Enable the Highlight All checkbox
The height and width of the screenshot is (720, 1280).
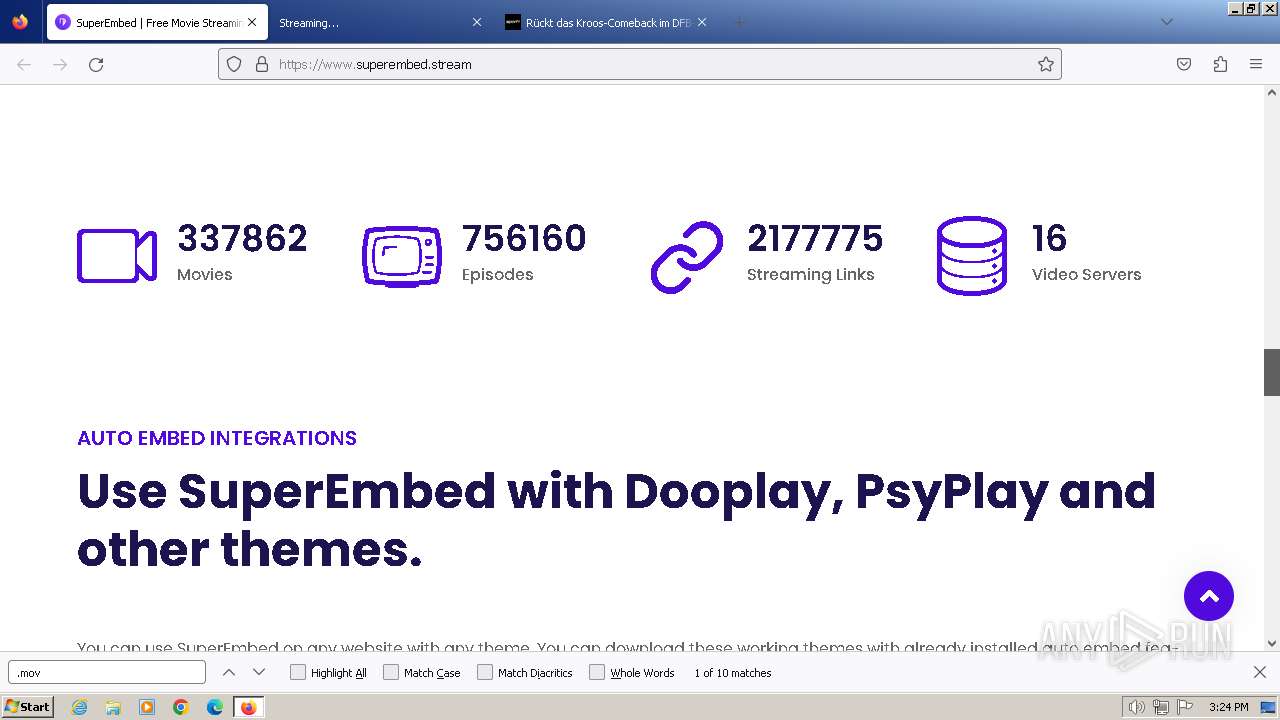[x=298, y=672]
